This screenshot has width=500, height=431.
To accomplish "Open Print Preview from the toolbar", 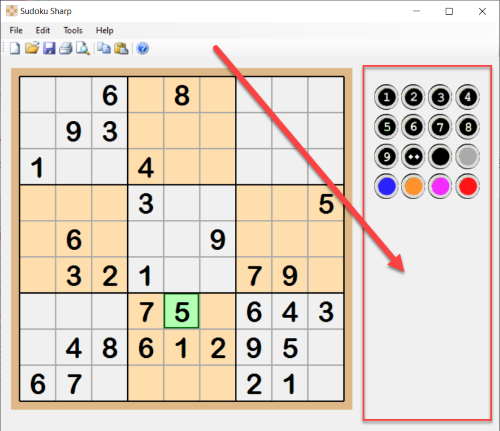I will 83,49.
